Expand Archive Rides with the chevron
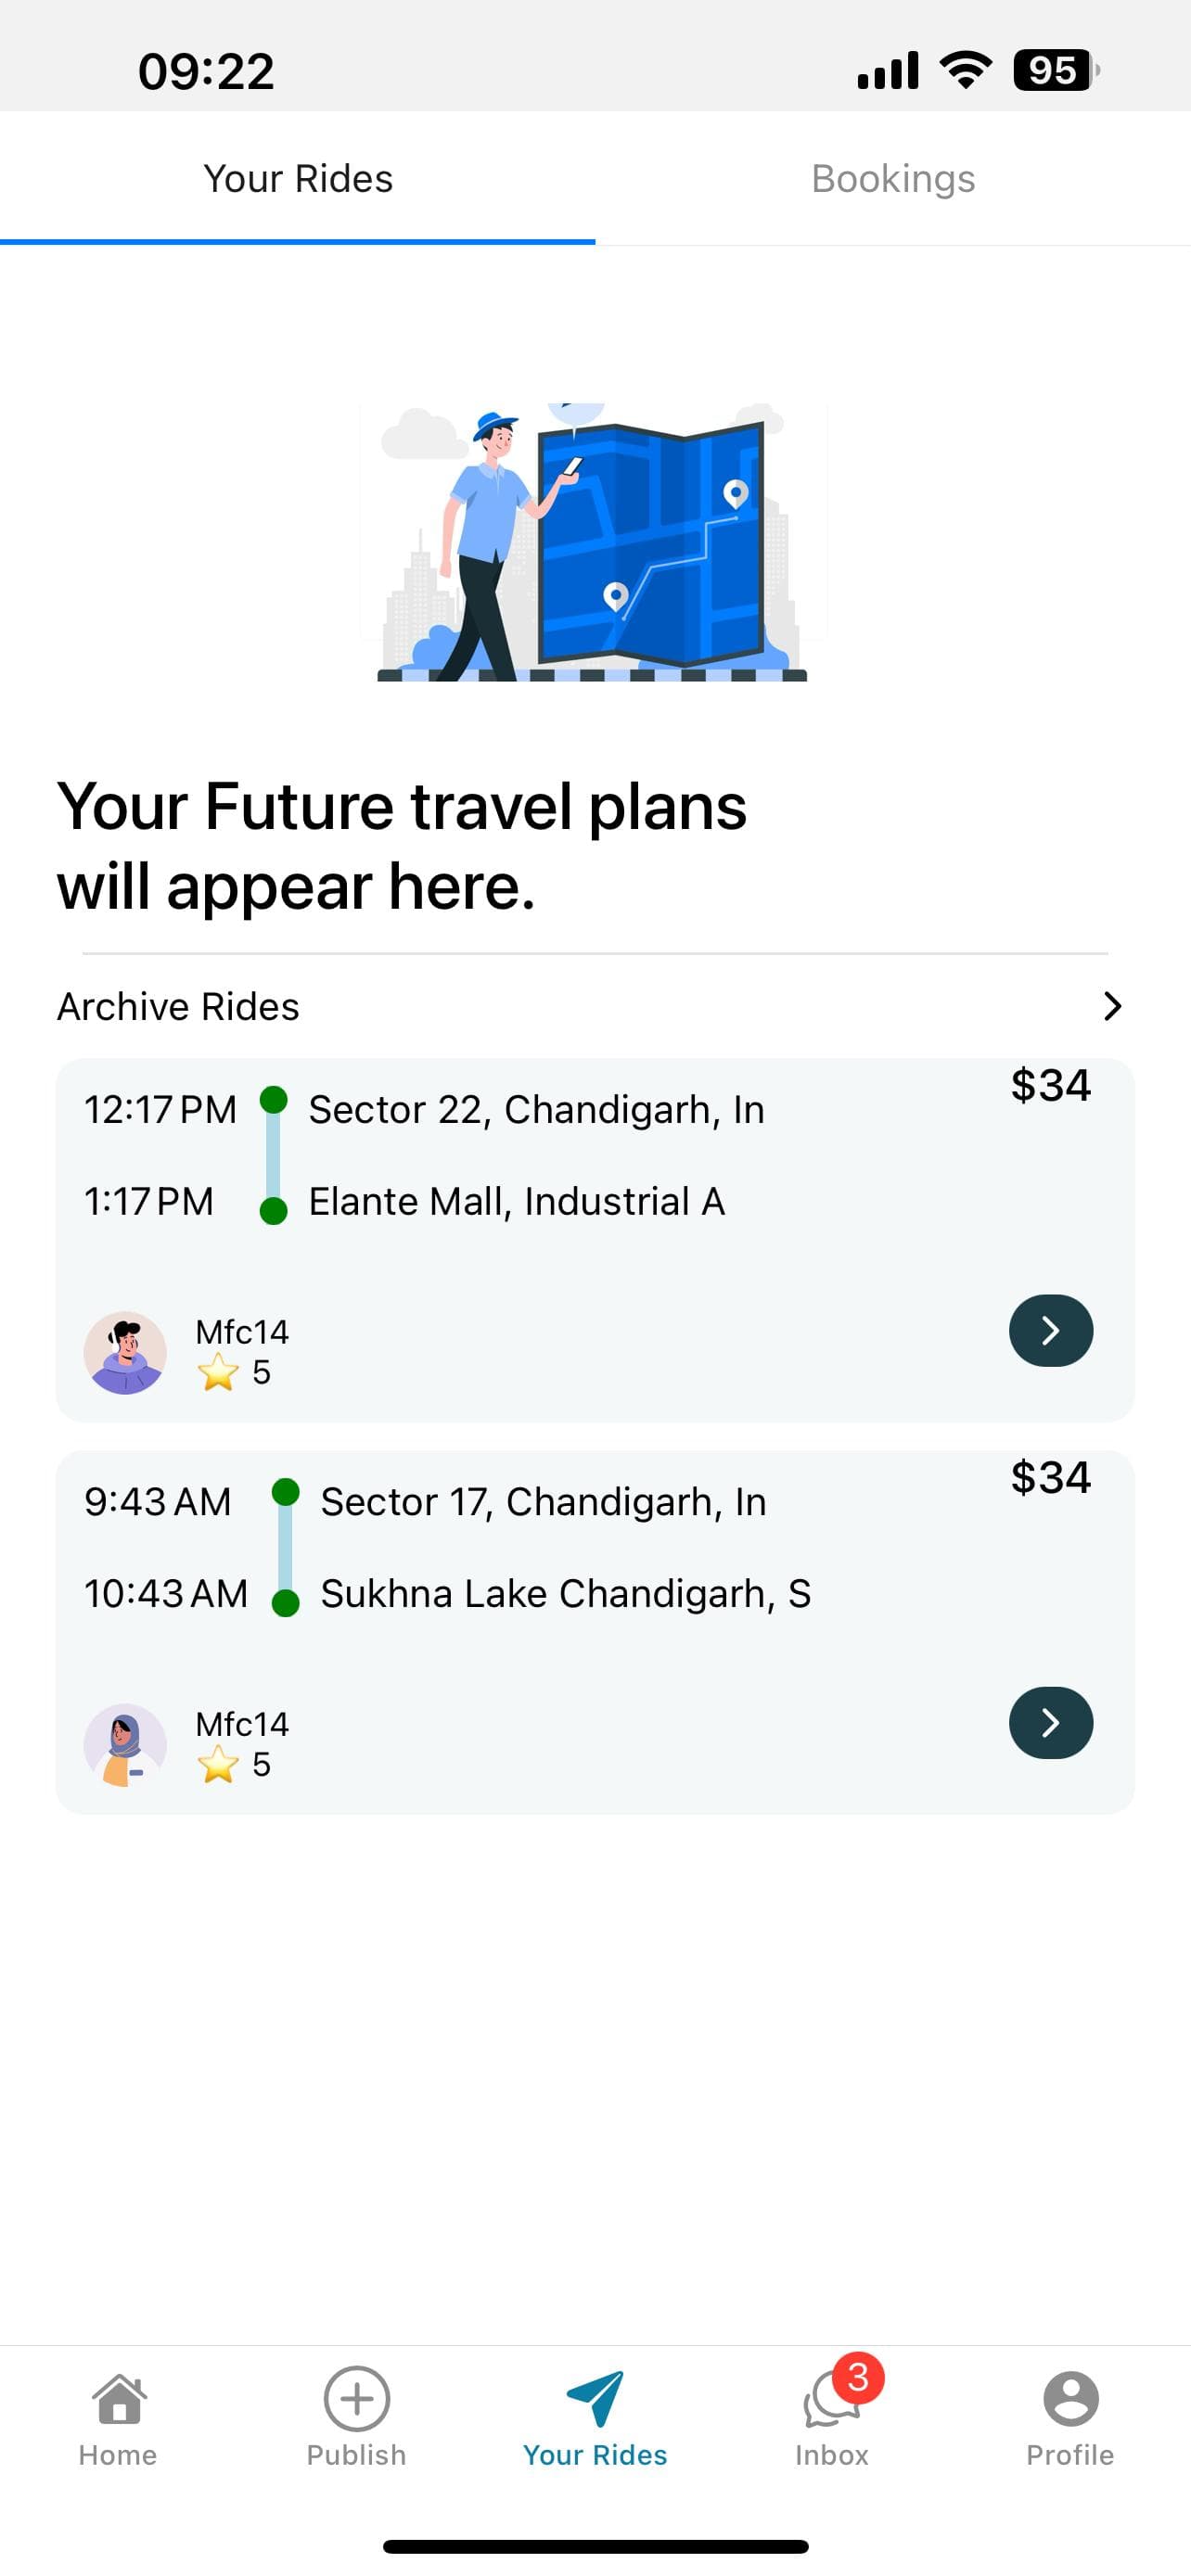Viewport: 1191px width, 2576px height. click(x=1111, y=1006)
